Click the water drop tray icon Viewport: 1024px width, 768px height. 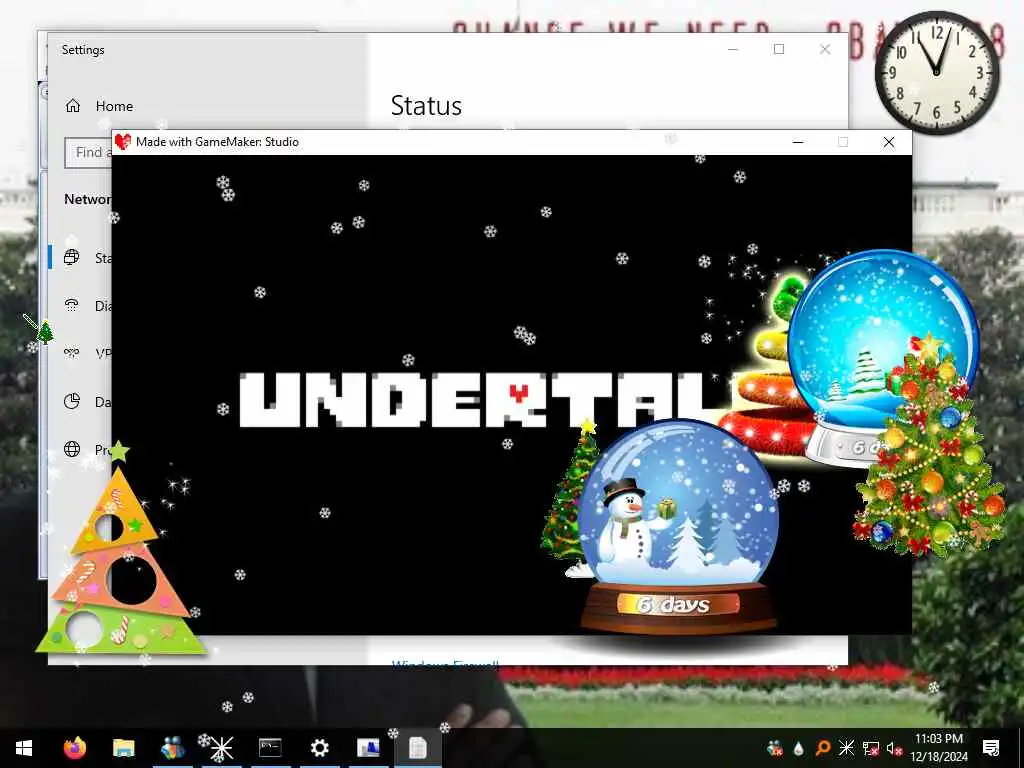pos(798,748)
